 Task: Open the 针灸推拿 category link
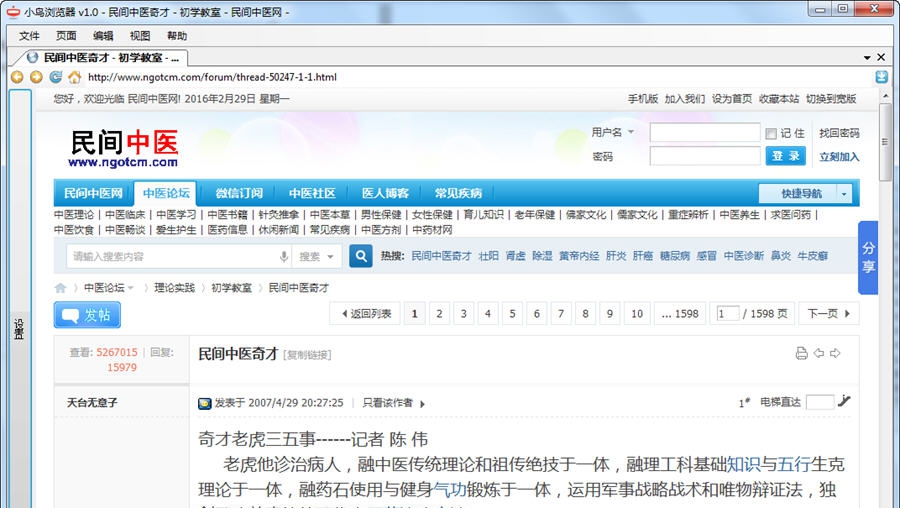(278, 215)
